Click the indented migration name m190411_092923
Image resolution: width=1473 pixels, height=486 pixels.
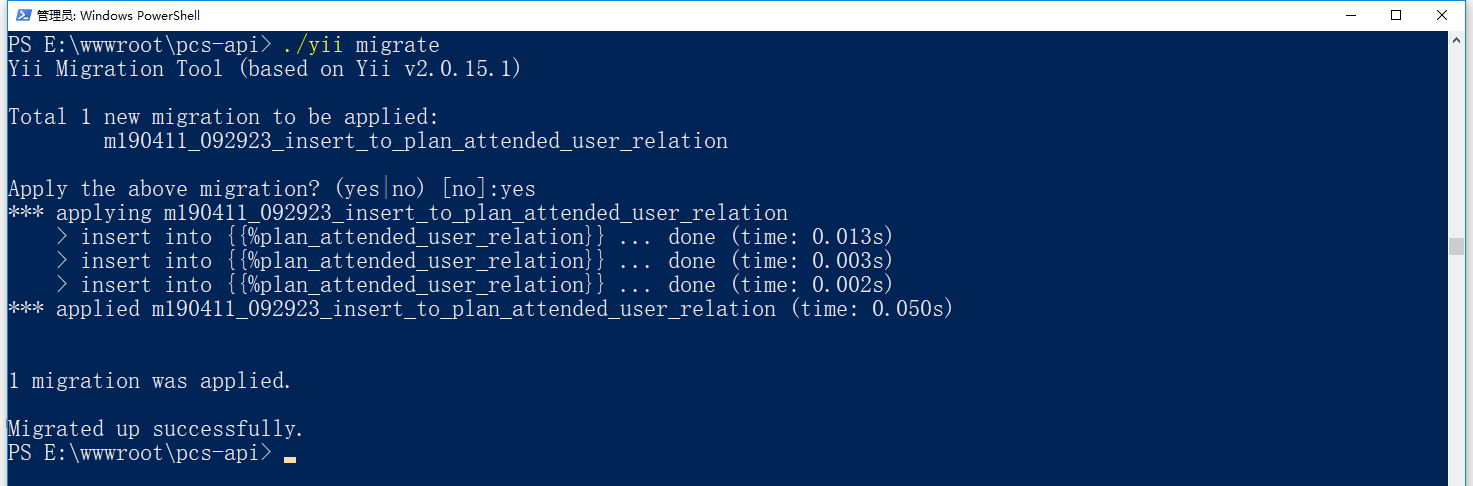coord(415,141)
